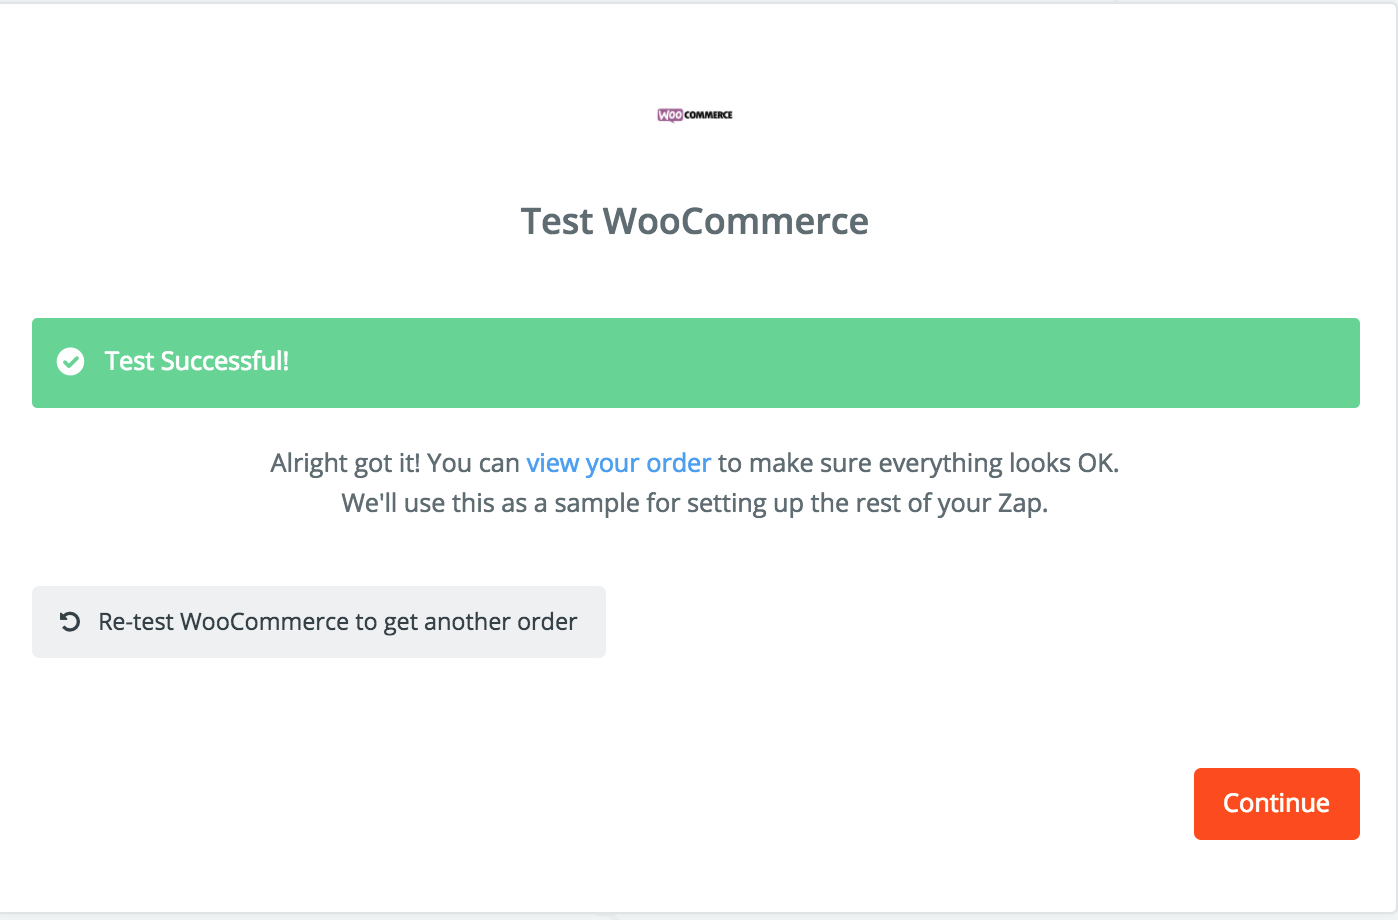Click the white checkmark circle icon
1398x920 pixels.
(x=70, y=362)
